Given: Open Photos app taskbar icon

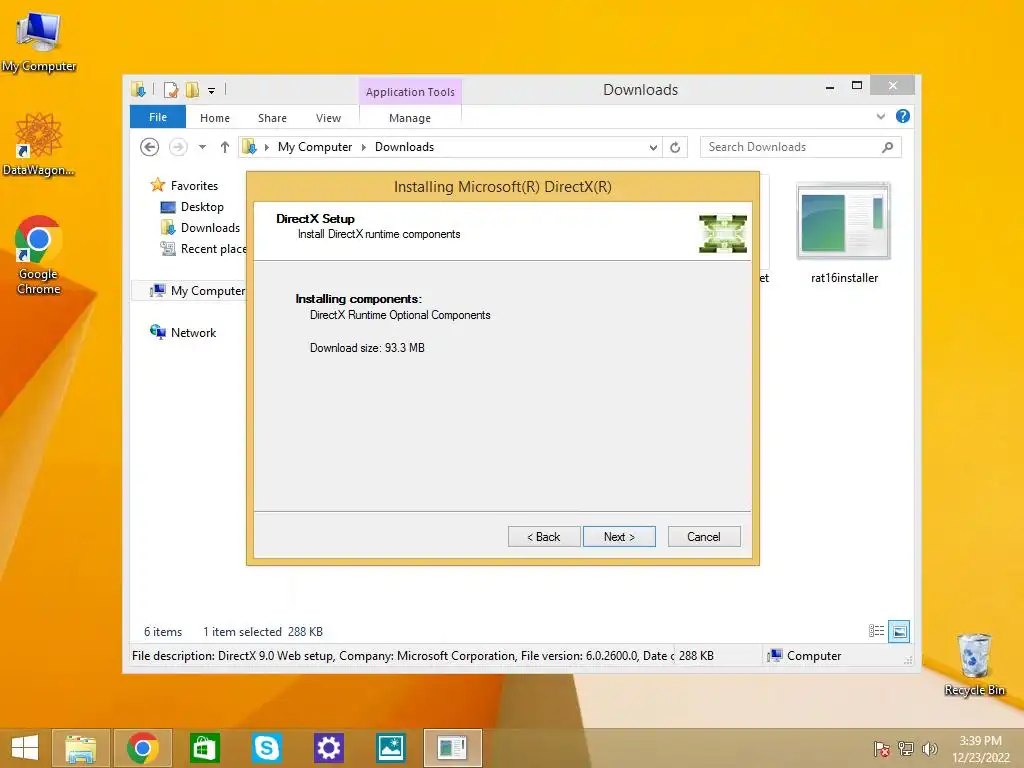Looking at the screenshot, I should pos(391,748).
